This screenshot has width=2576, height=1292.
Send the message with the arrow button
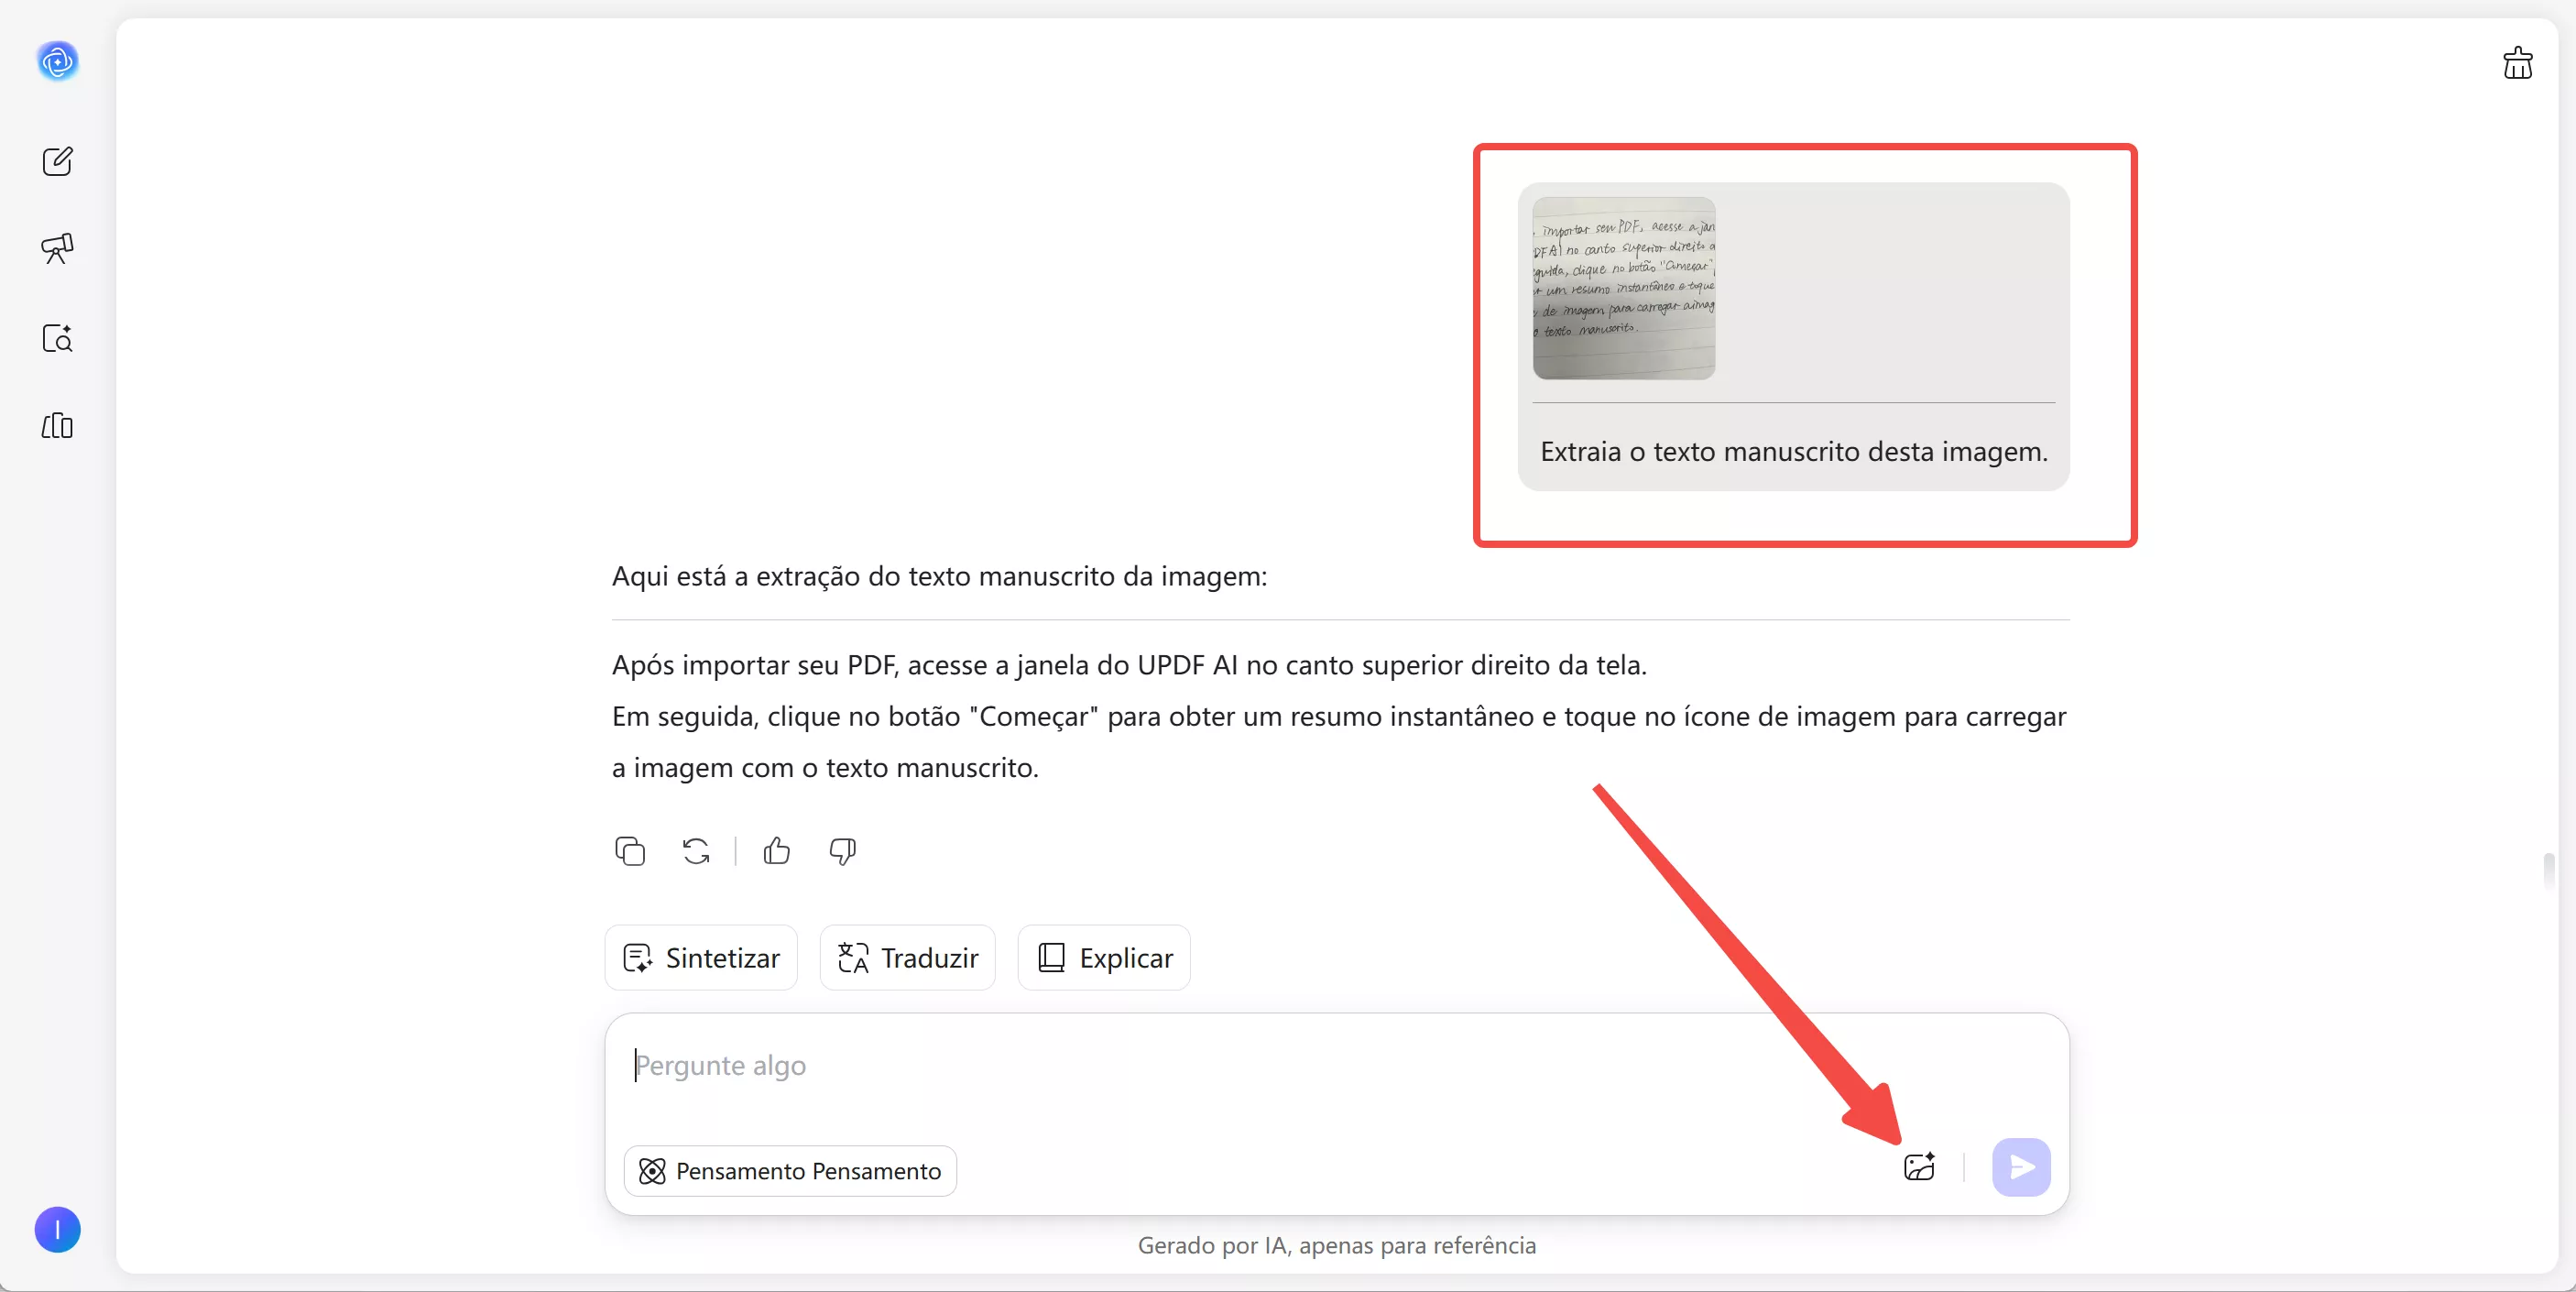point(2021,1166)
